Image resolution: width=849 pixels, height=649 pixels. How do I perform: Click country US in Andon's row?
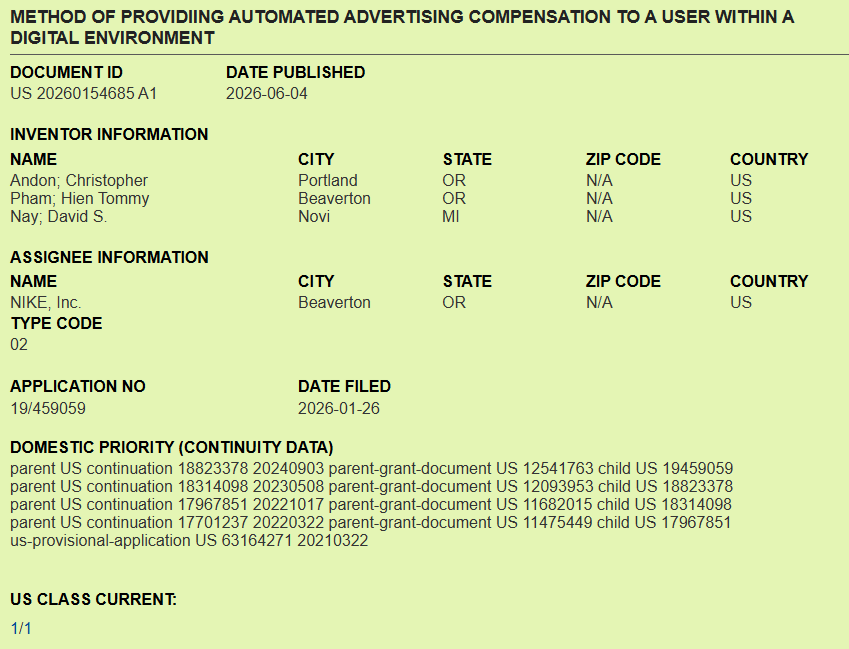pos(741,180)
